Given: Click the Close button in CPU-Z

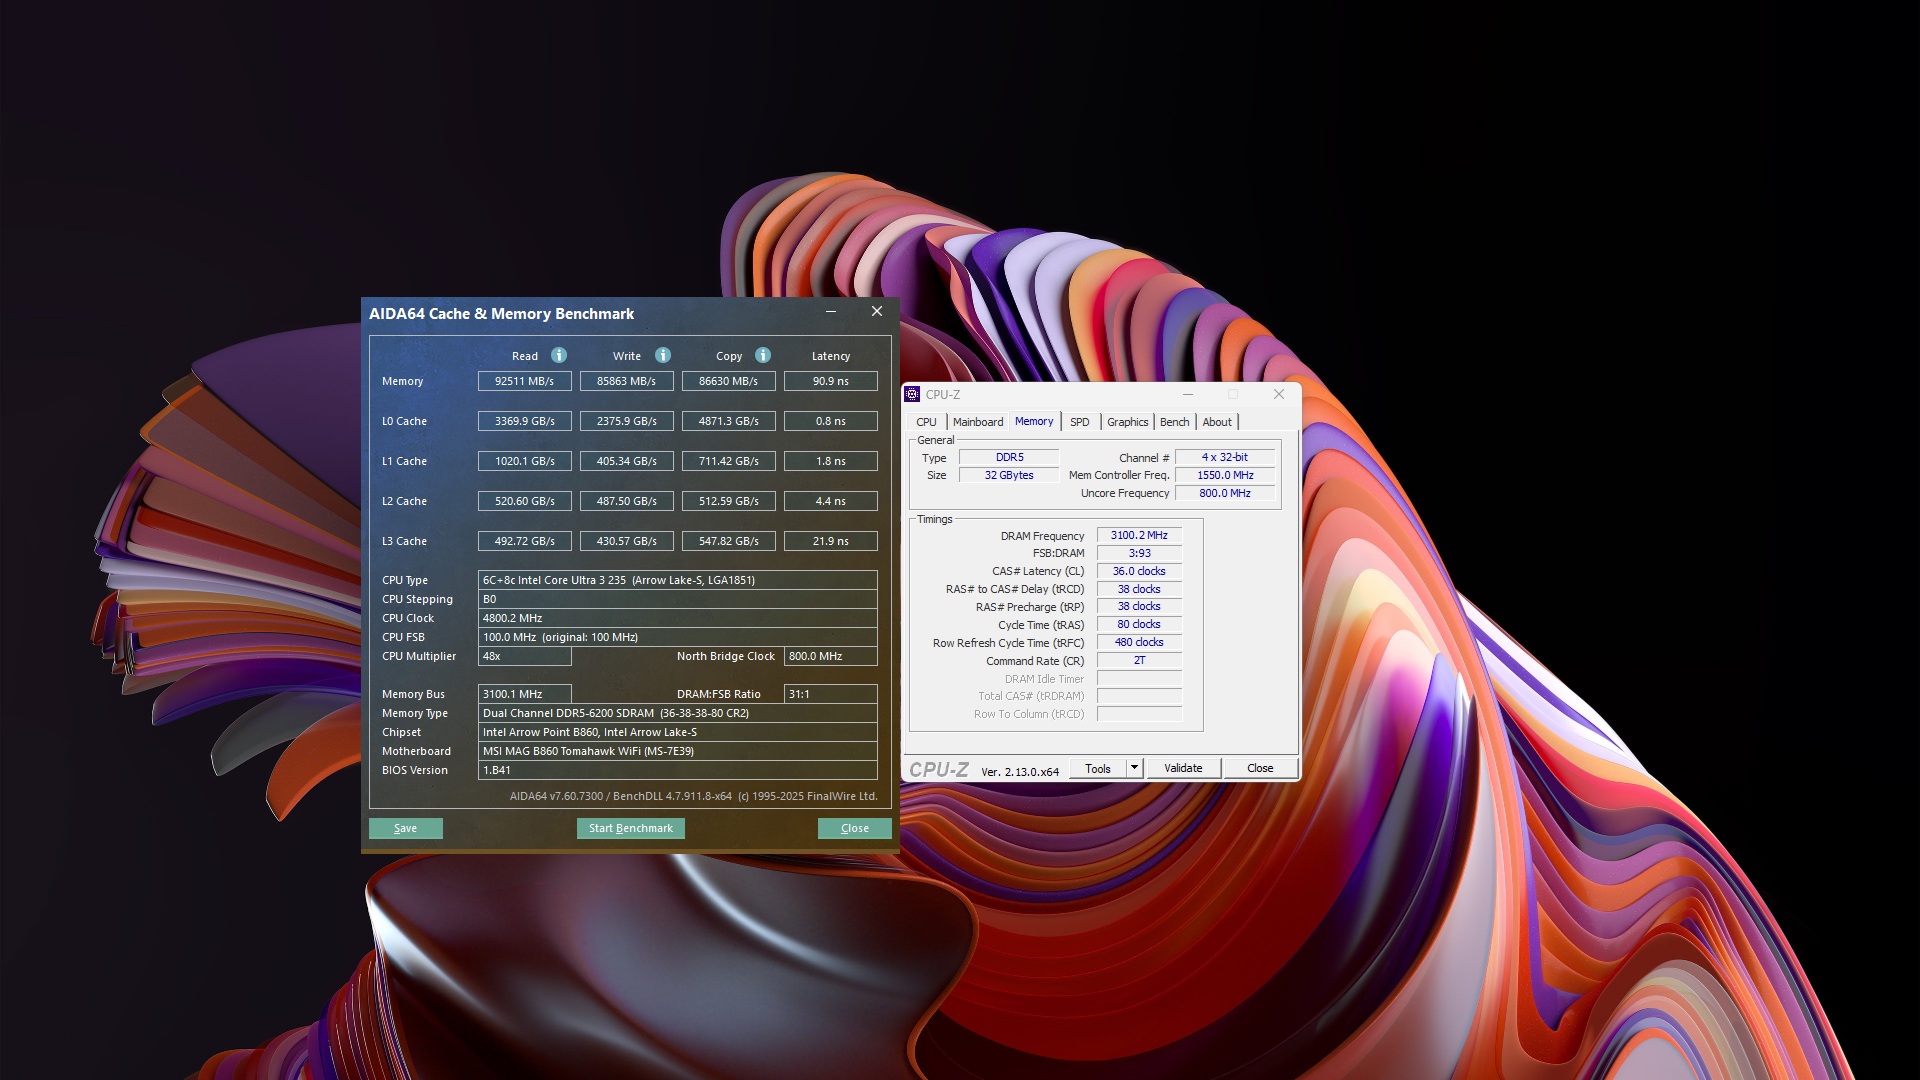Looking at the screenshot, I should tap(1260, 768).
